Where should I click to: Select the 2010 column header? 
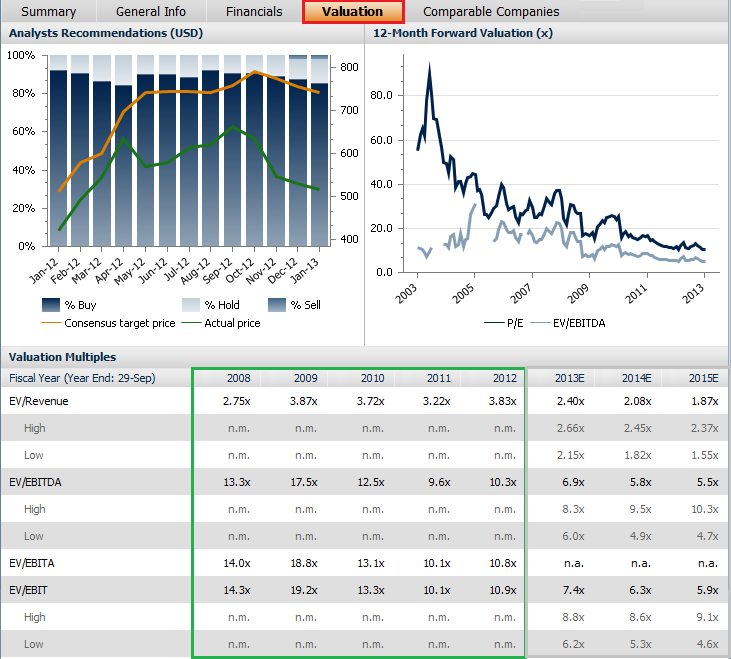372,378
